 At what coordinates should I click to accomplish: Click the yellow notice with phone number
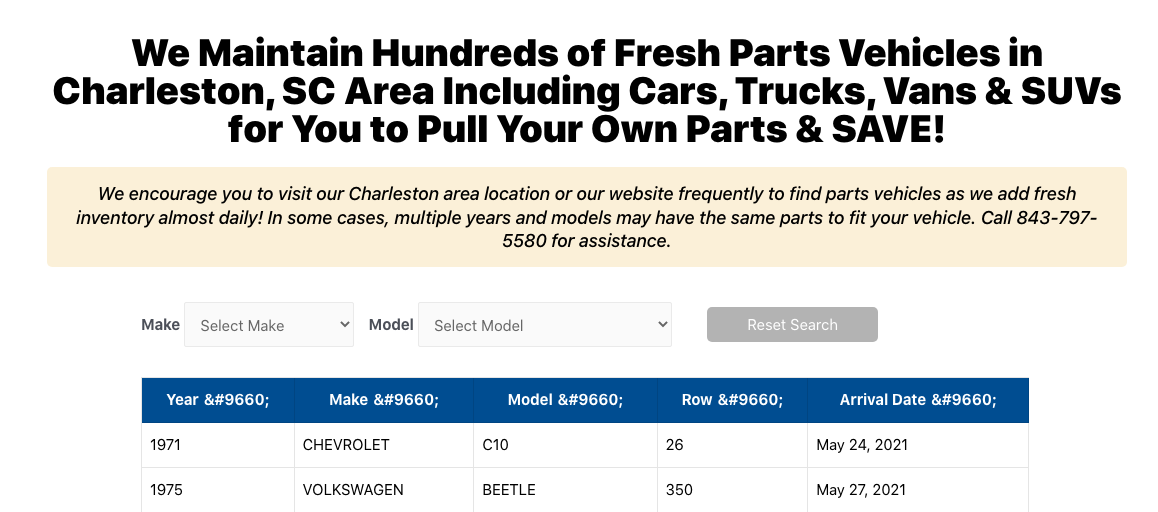[587, 217]
